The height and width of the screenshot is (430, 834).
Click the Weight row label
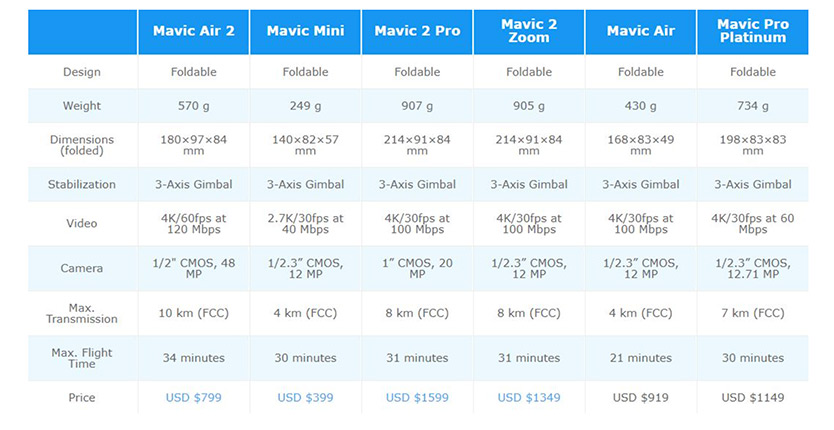tap(82, 106)
